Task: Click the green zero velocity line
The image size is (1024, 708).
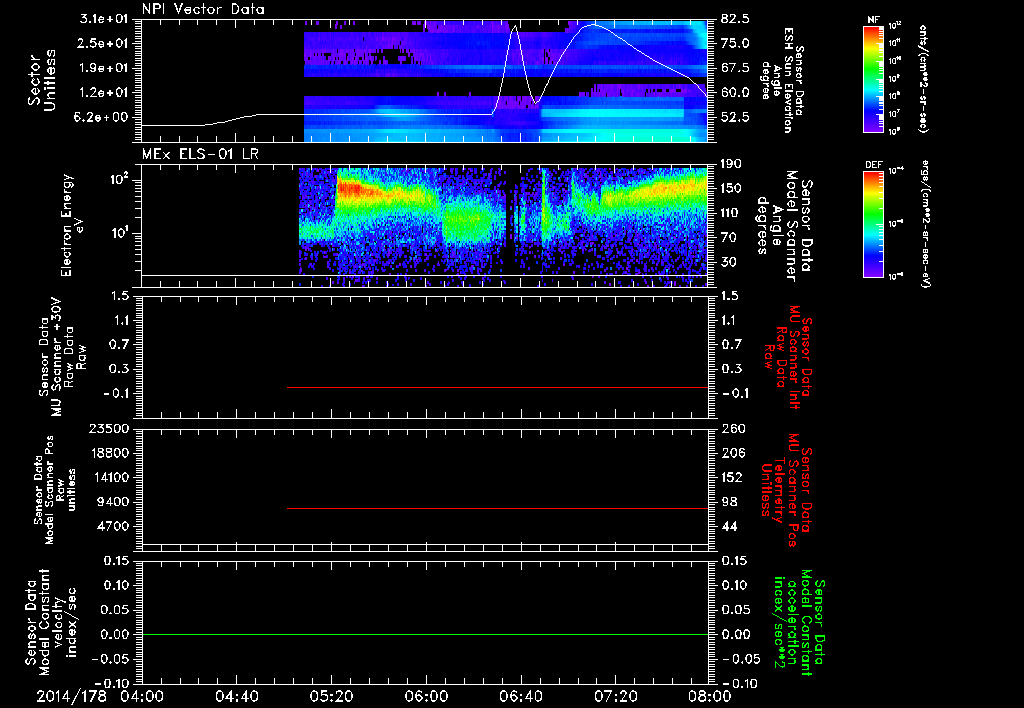Action: point(425,634)
